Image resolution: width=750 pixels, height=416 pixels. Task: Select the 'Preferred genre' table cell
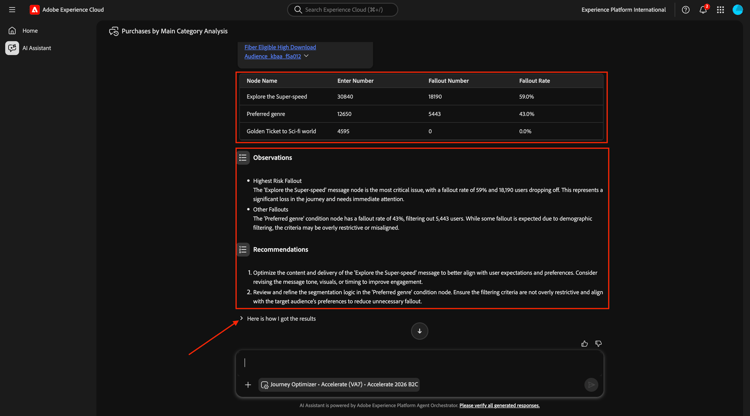point(265,114)
